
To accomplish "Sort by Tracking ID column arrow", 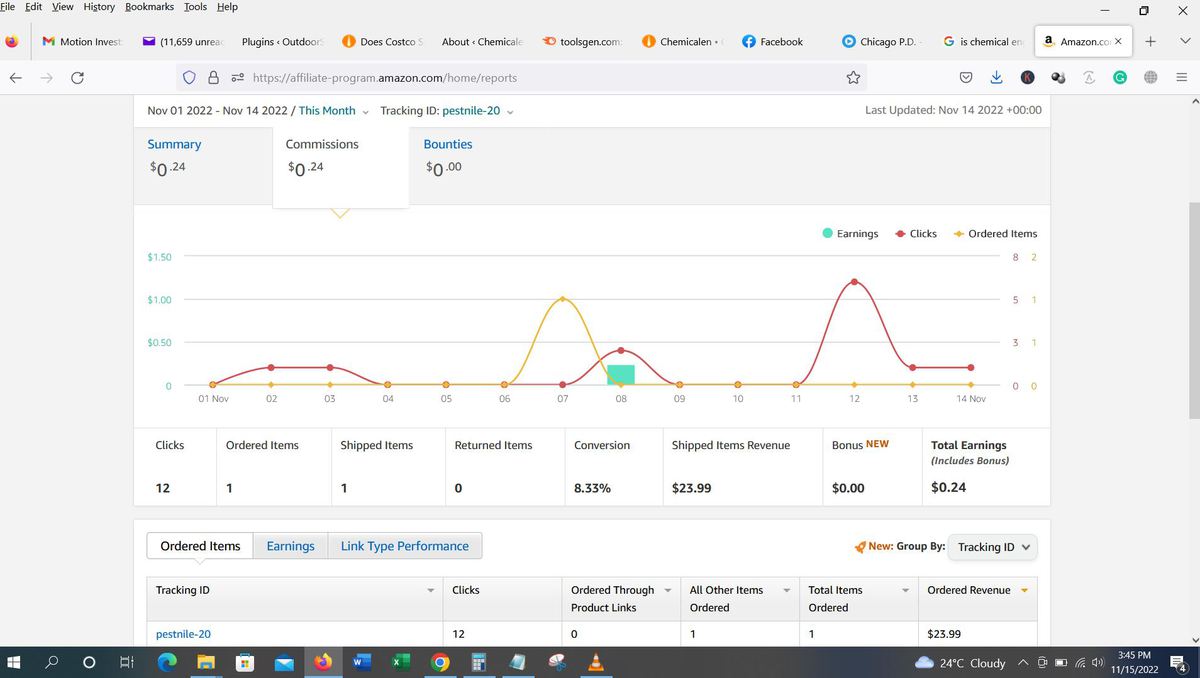I will click(431, 590).
